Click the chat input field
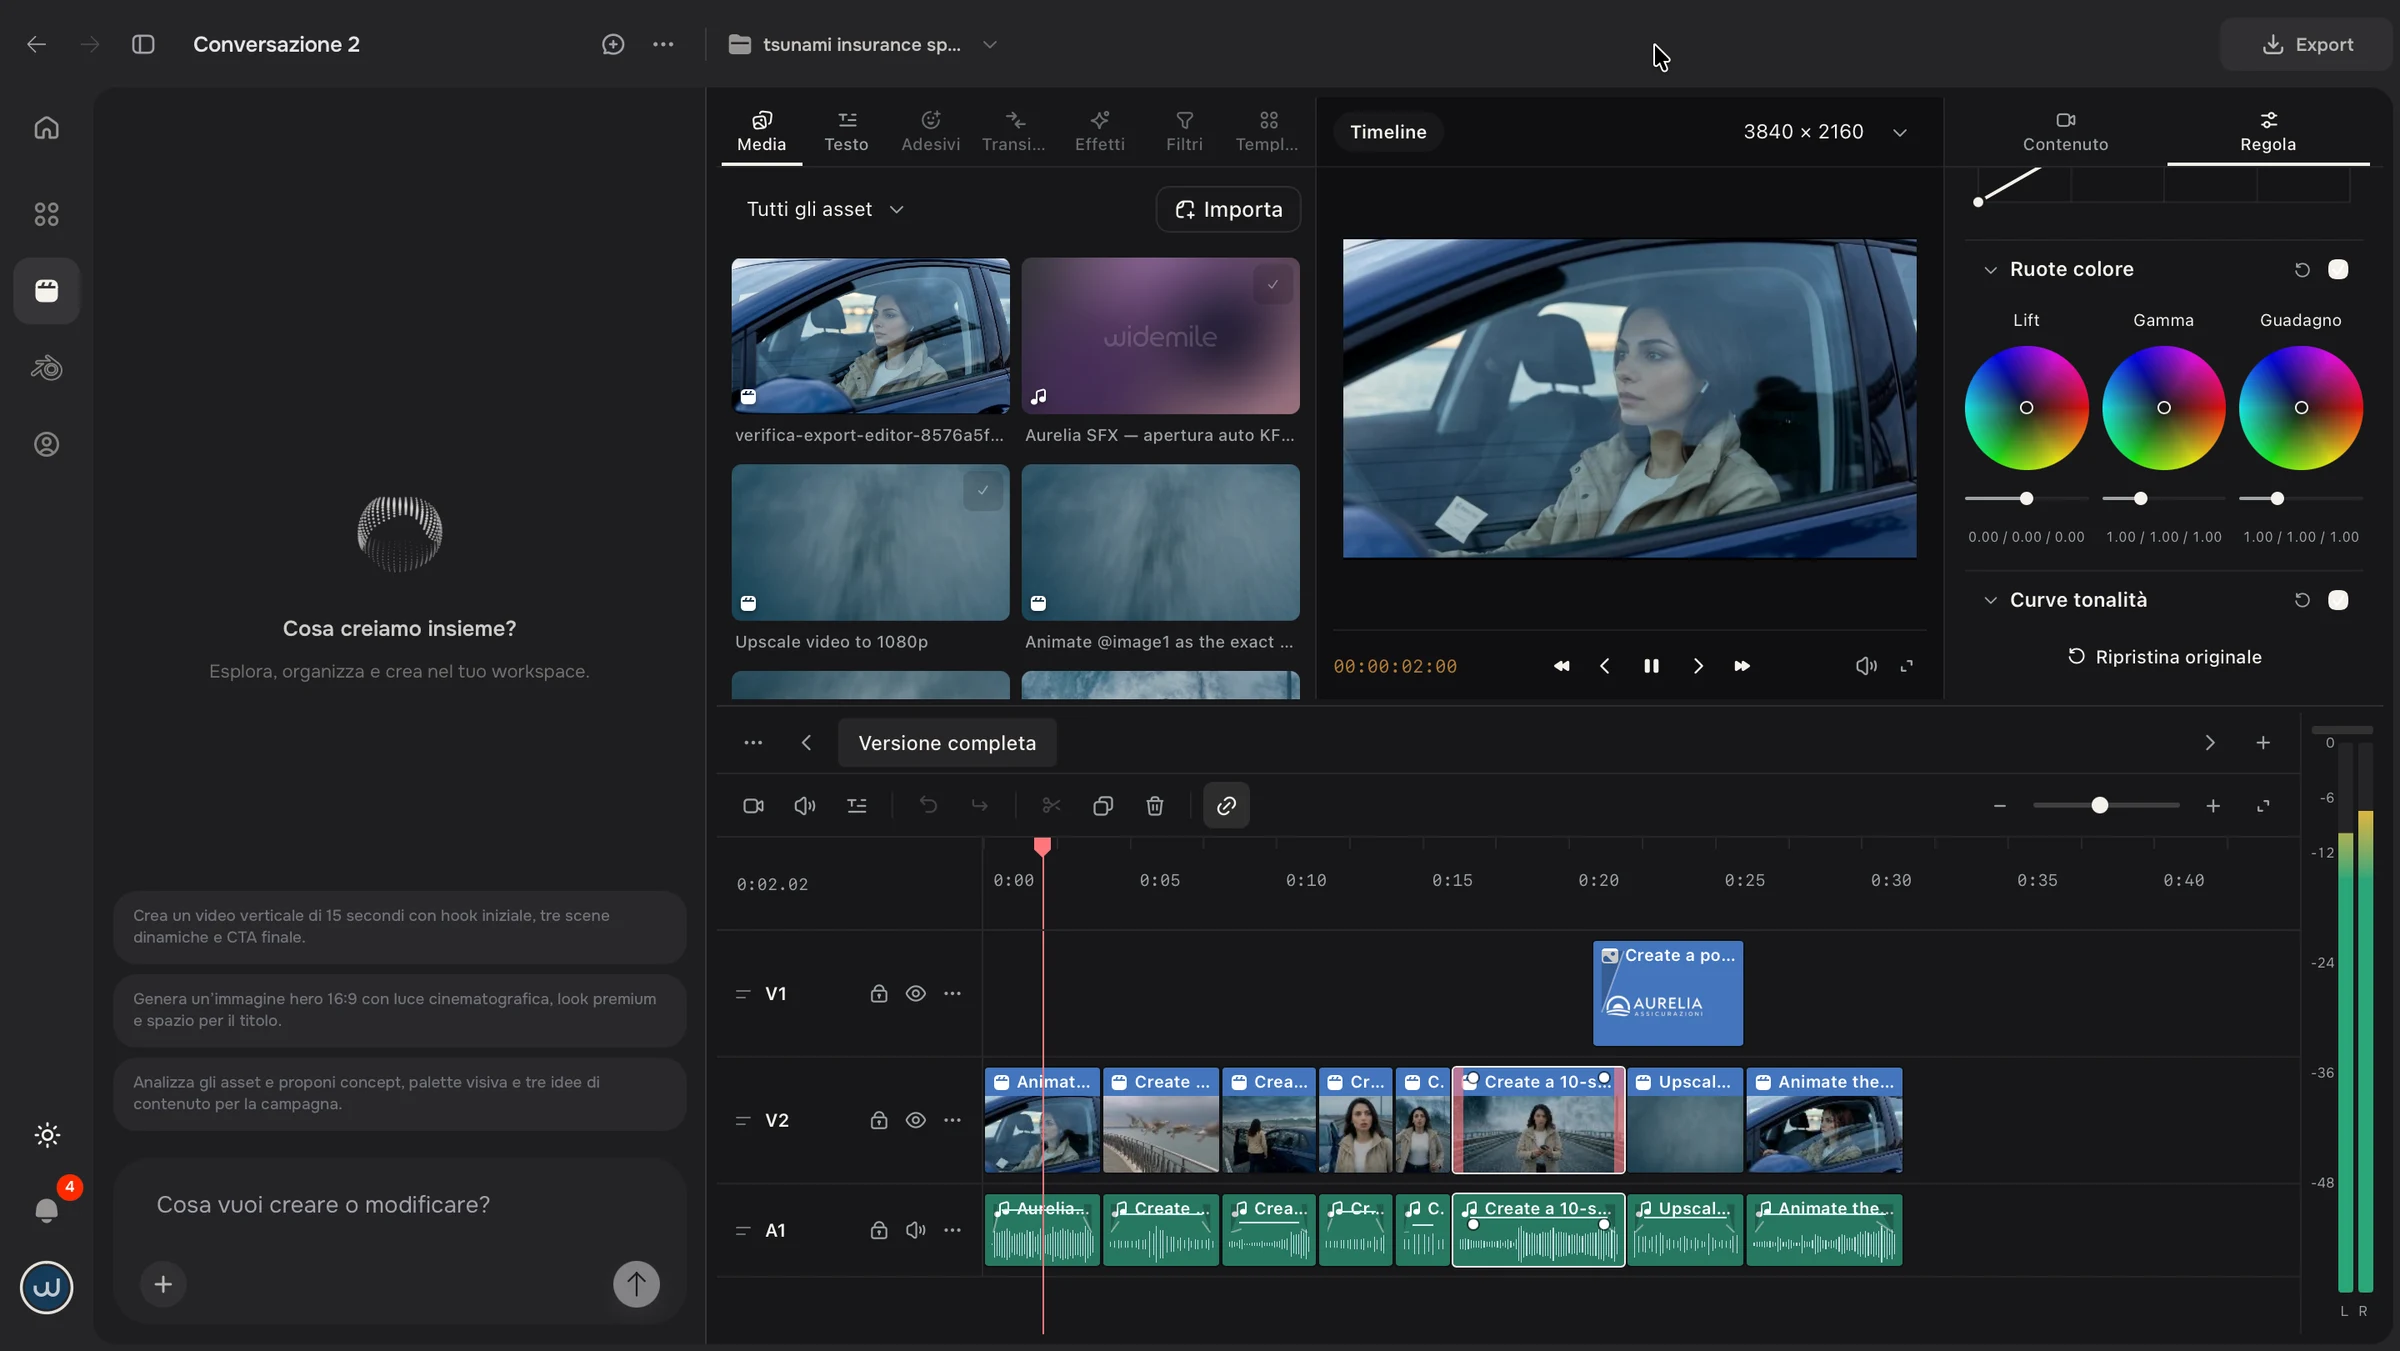2400x1351 pixels. pyautogui.click(x=400, y=1205)
